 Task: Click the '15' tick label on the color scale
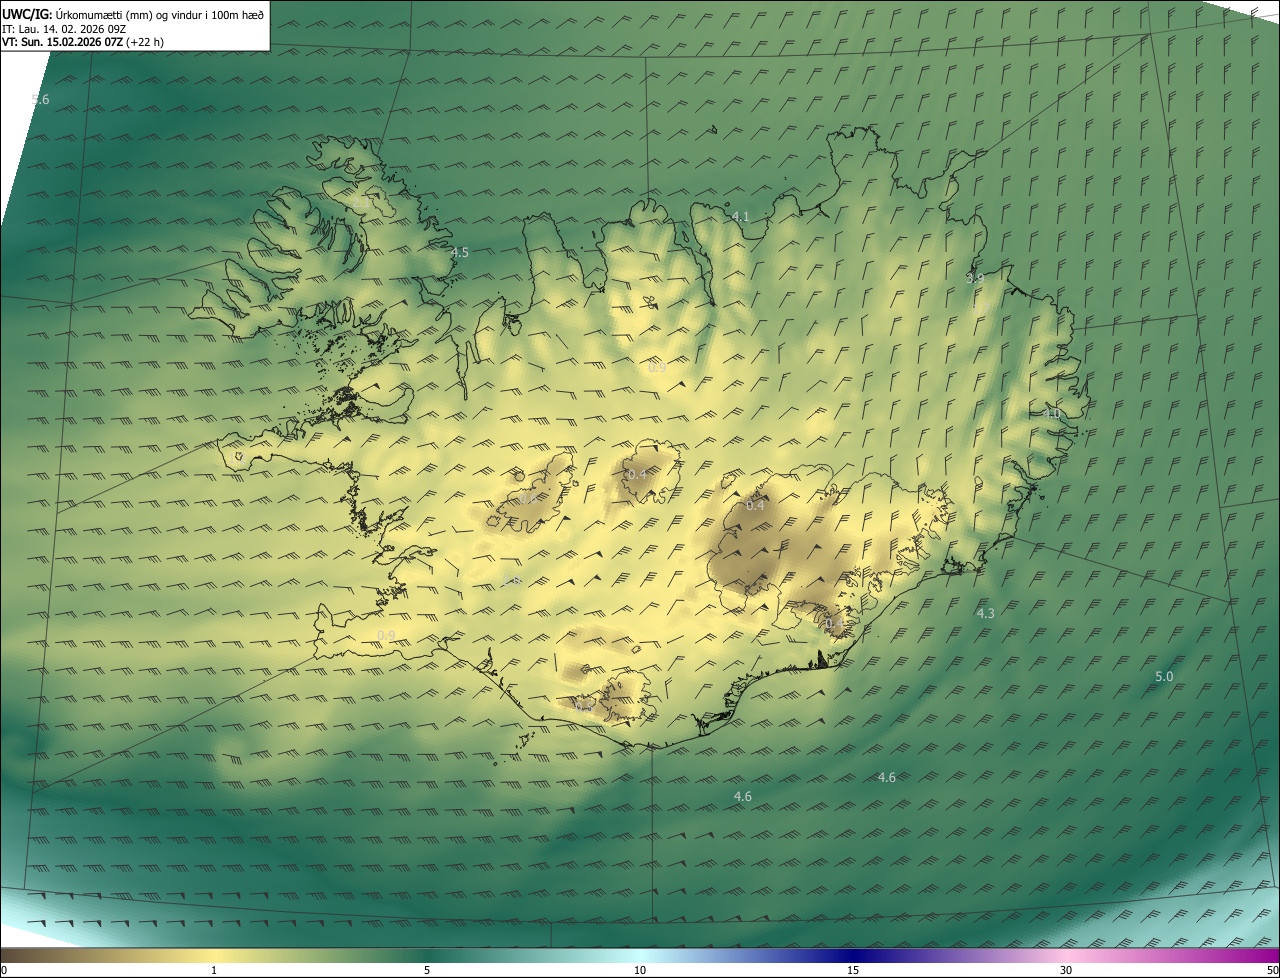853,971
